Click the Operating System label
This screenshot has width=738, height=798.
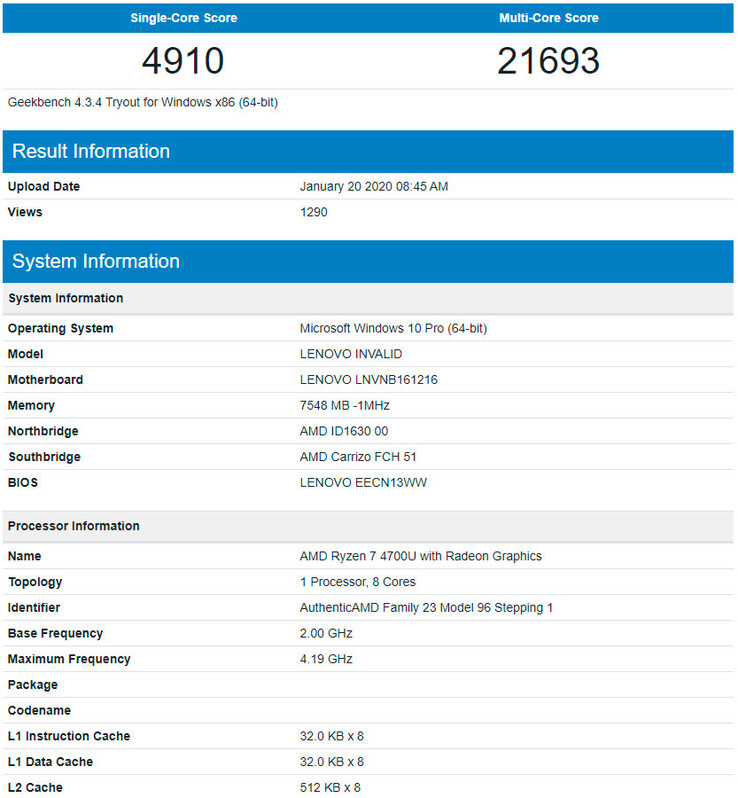61,328
